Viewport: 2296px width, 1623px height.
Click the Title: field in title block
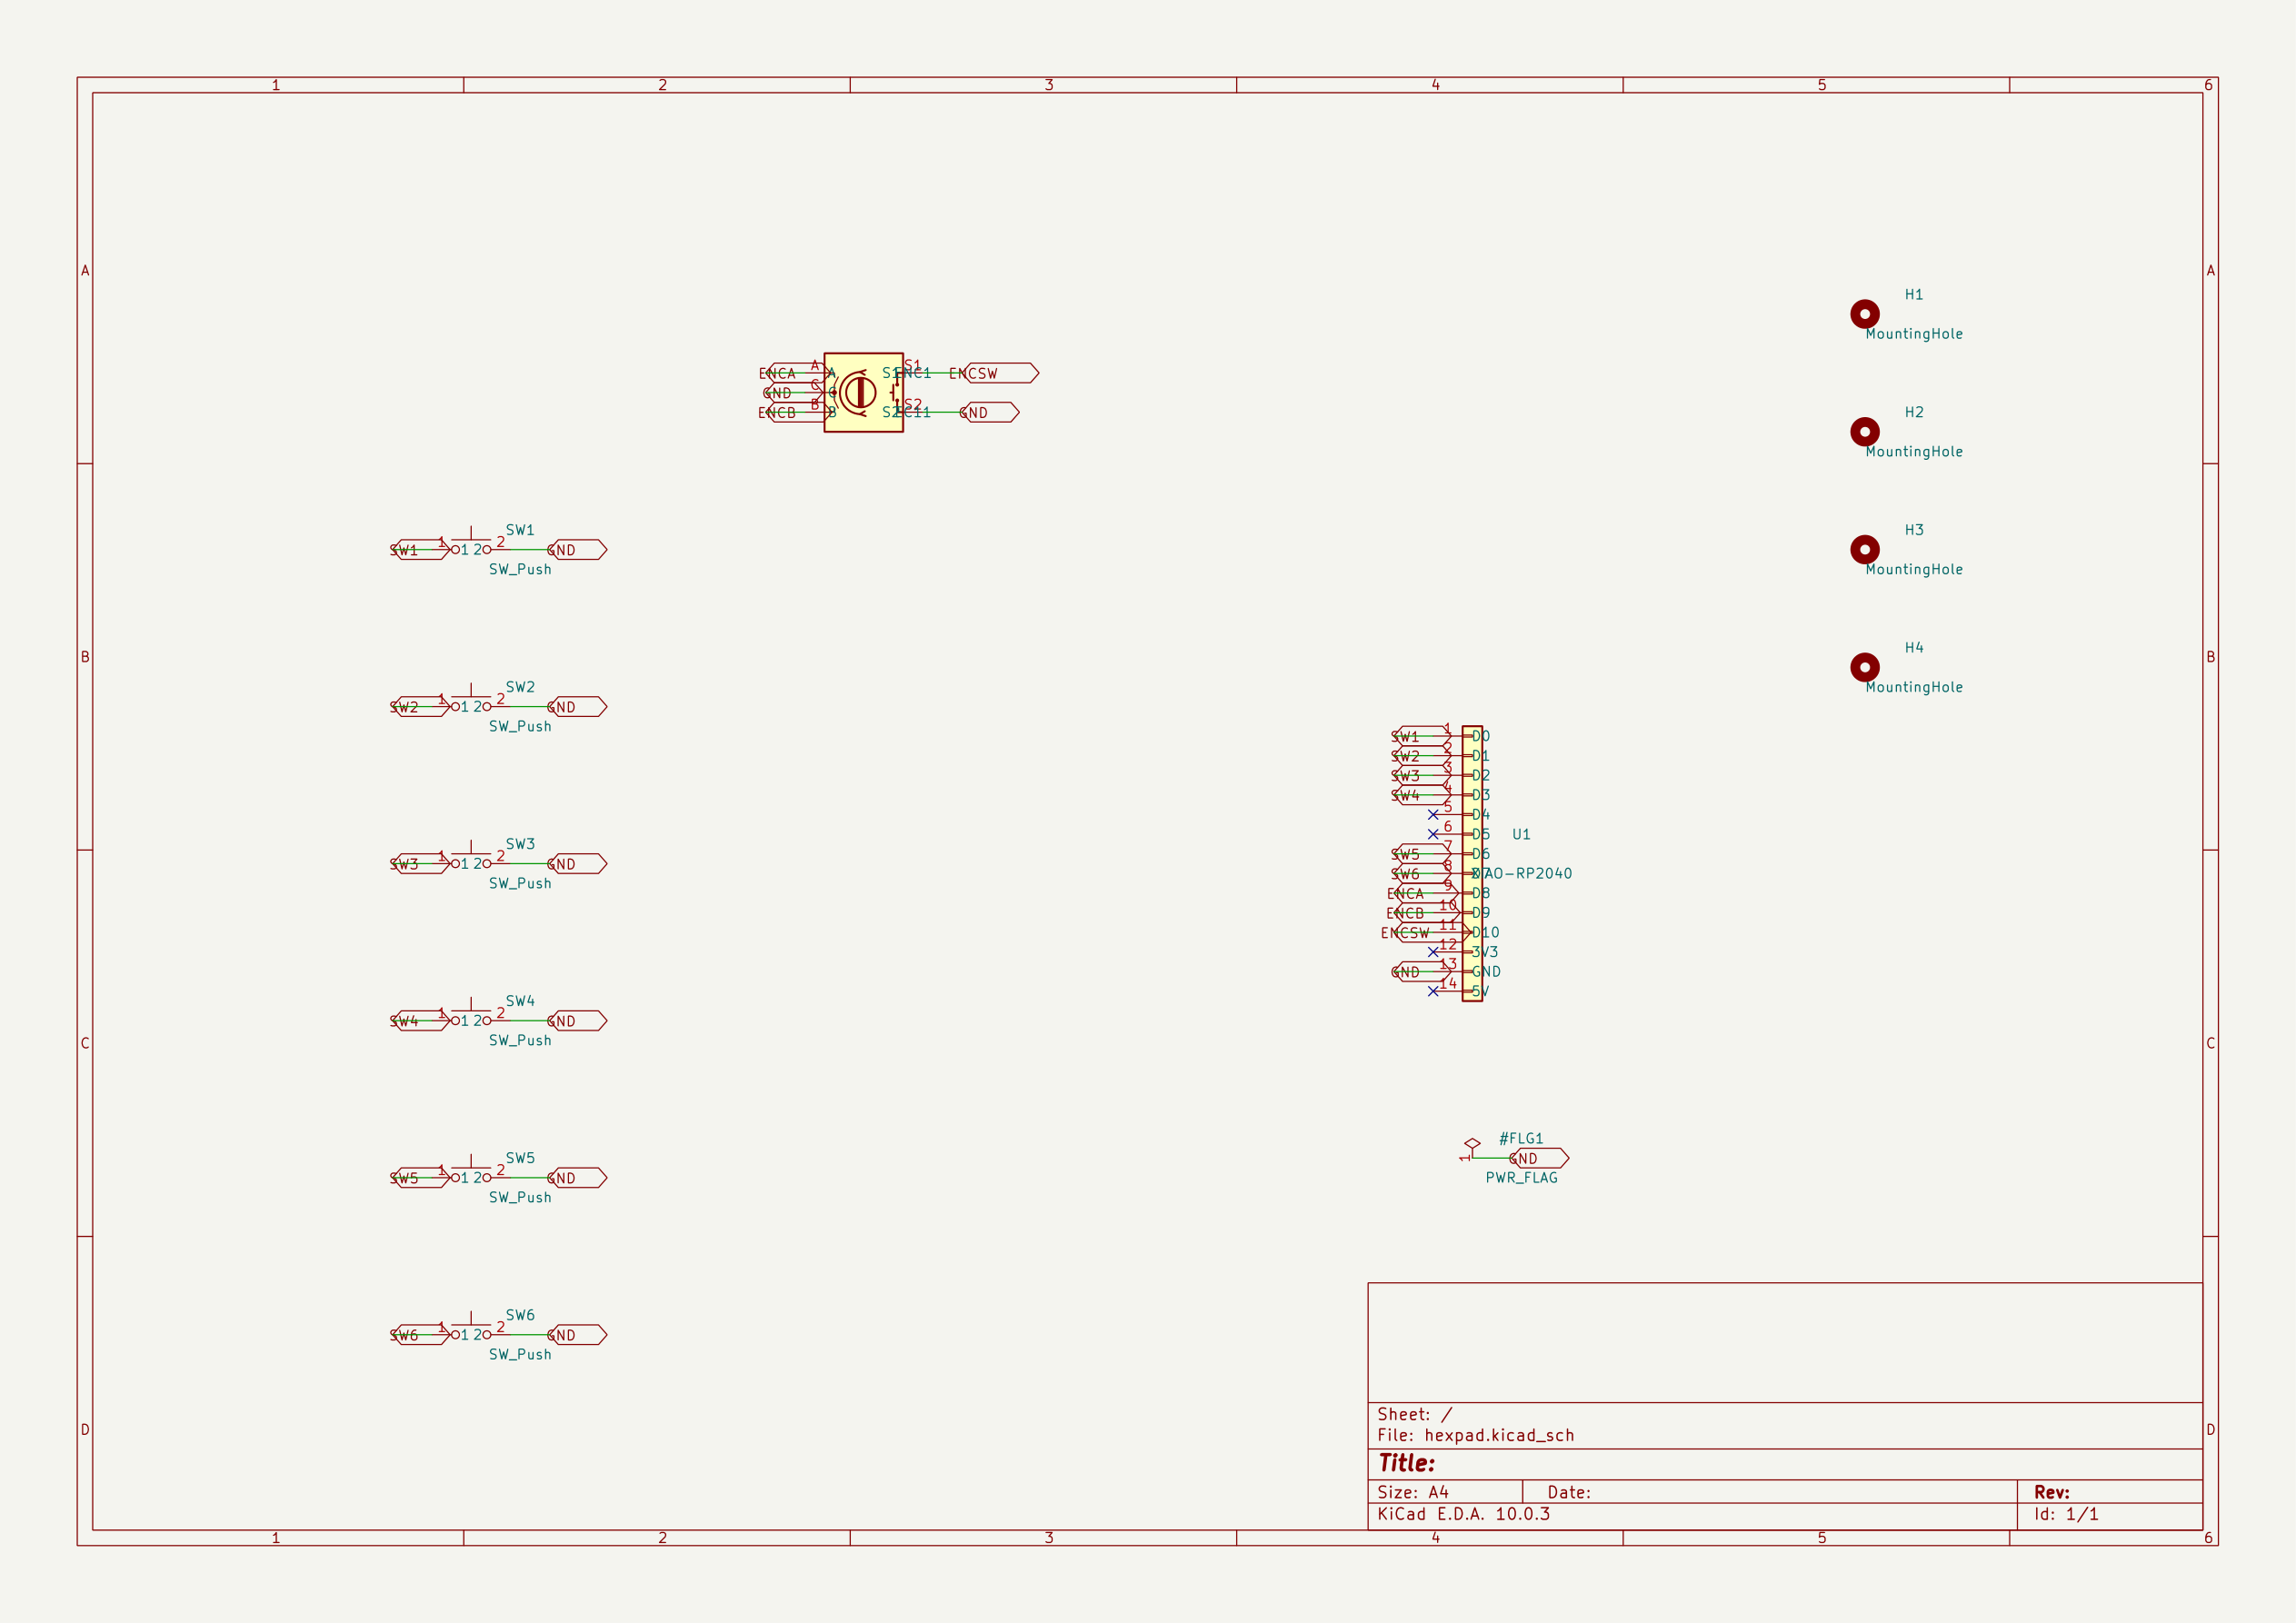click(x=1407, y=1463)
